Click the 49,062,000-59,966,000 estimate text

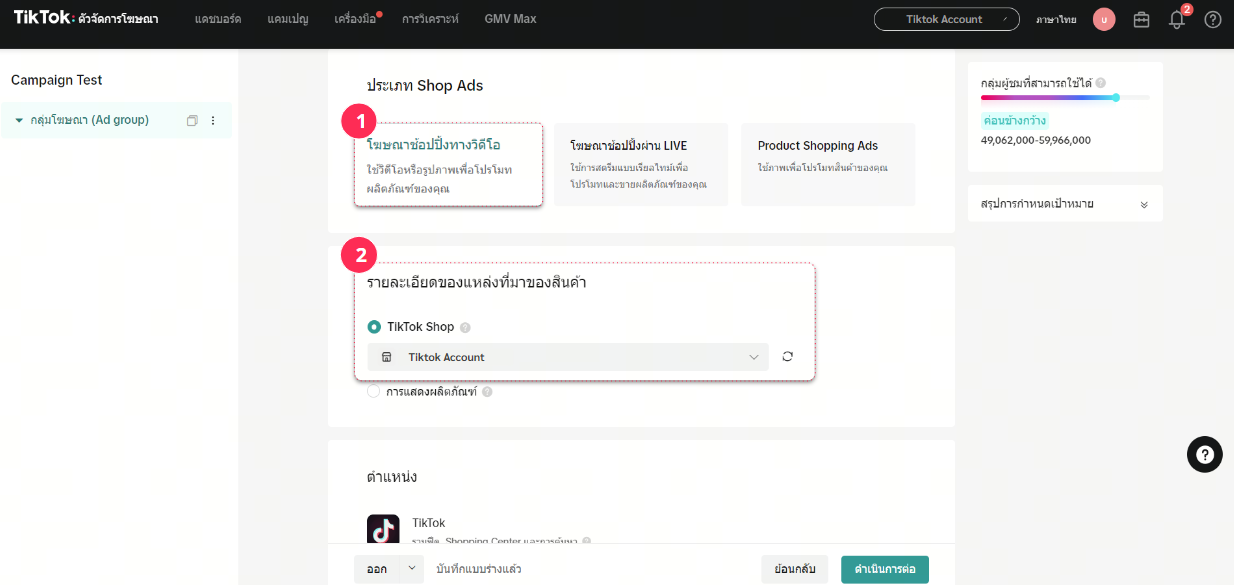click(x=1036, y=140)
